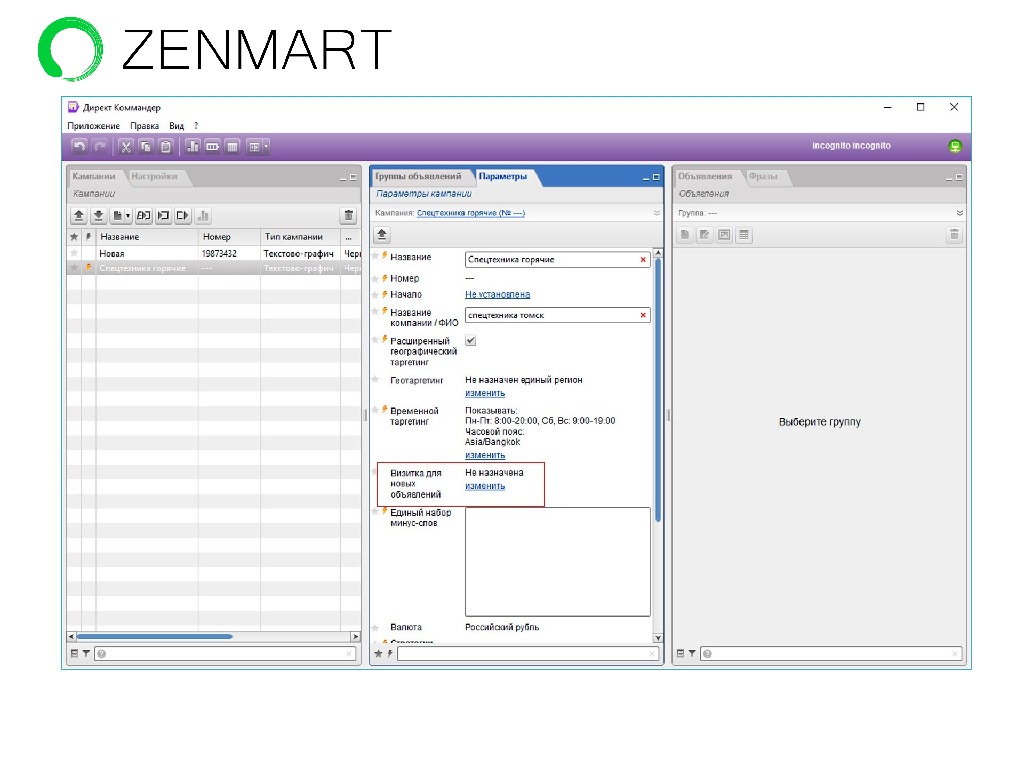Image resolution: width=1024 pixels, height=768 pixels.
Task: Click the image ad icon in Объявления toolbar
Action: pos(724,234)
